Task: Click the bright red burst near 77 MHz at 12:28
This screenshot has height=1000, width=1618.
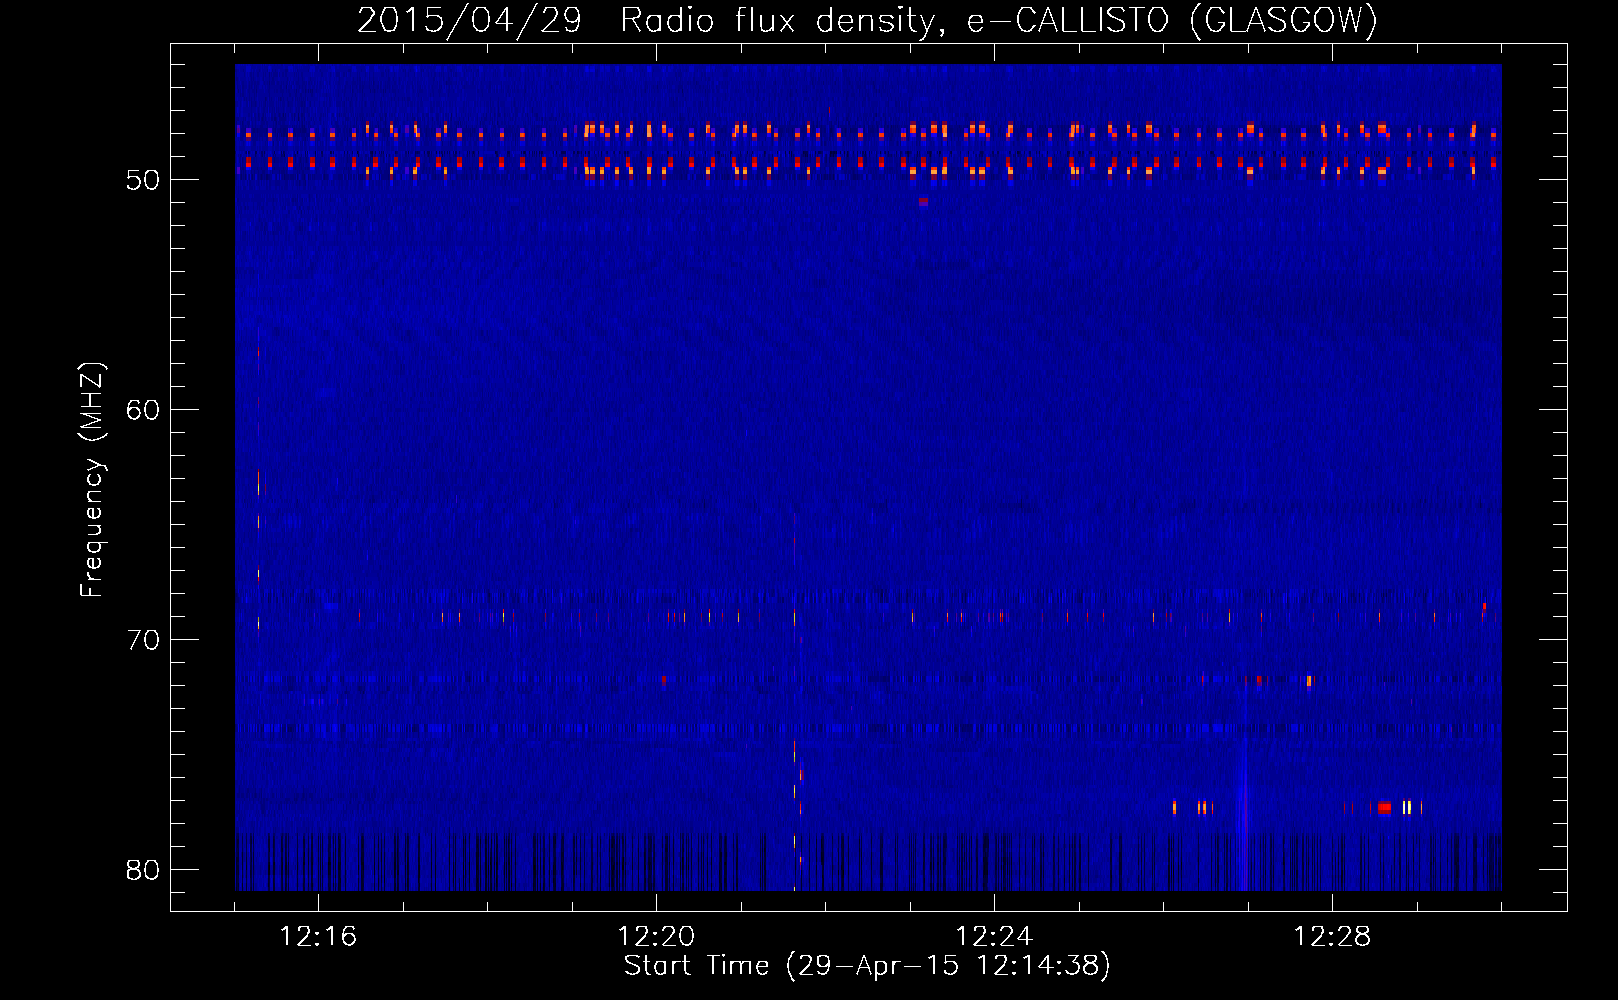Action: [1384, 807]
